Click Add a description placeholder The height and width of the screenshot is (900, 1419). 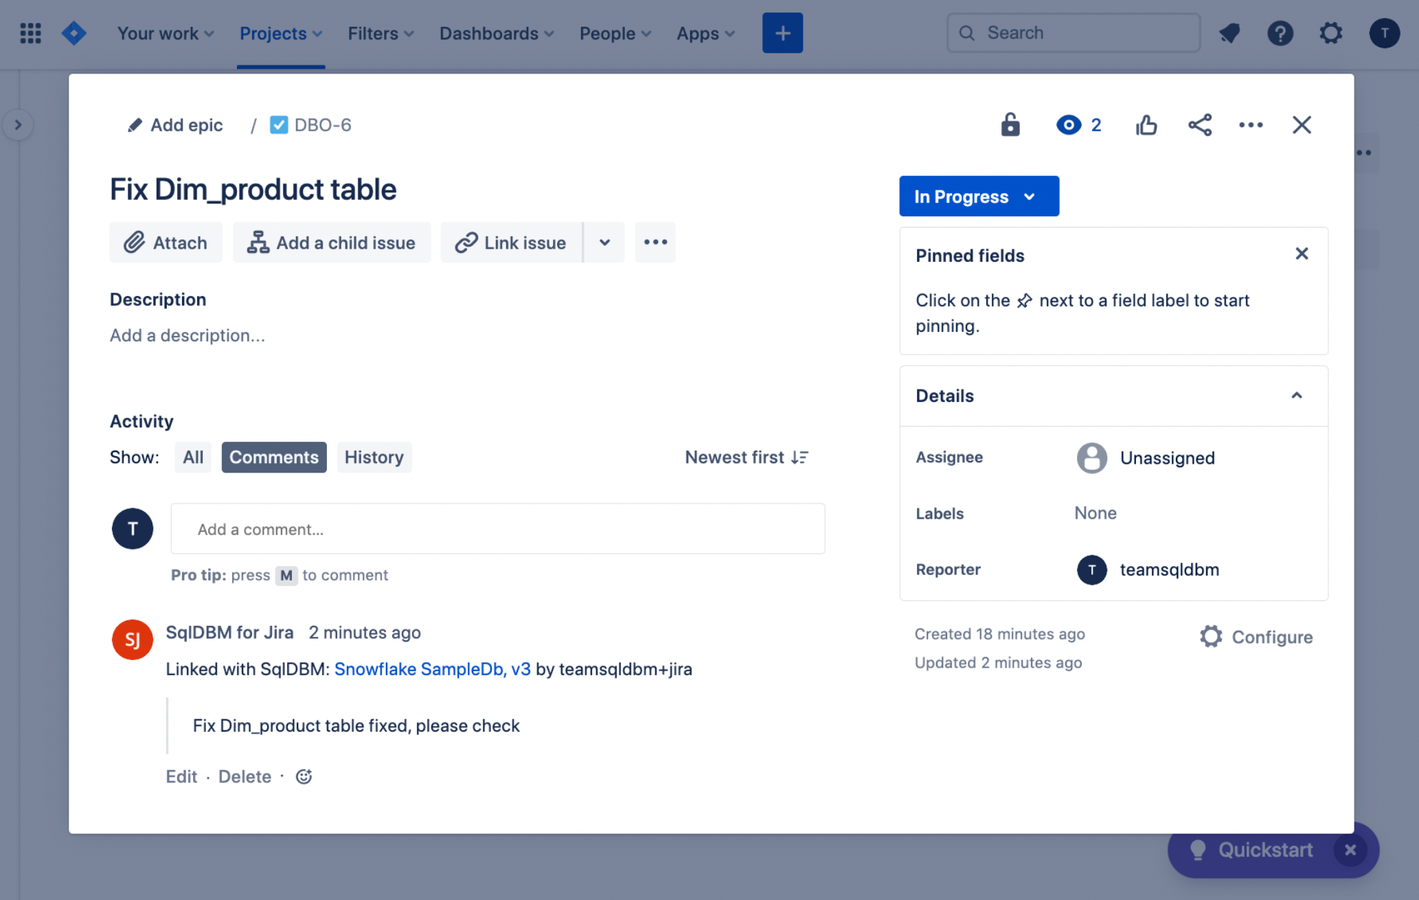click(x=187, y=335)
